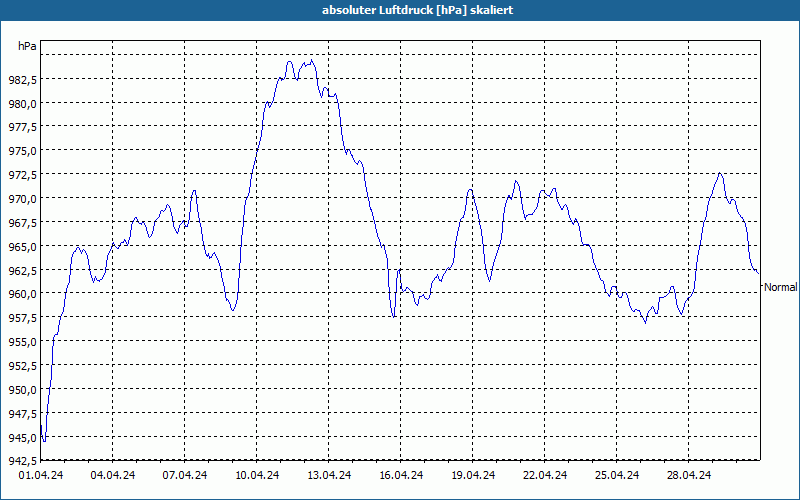This screenshot has height=500, width=800.
Task: Click the 'Normal' label at the right edge
Action: 780,287
